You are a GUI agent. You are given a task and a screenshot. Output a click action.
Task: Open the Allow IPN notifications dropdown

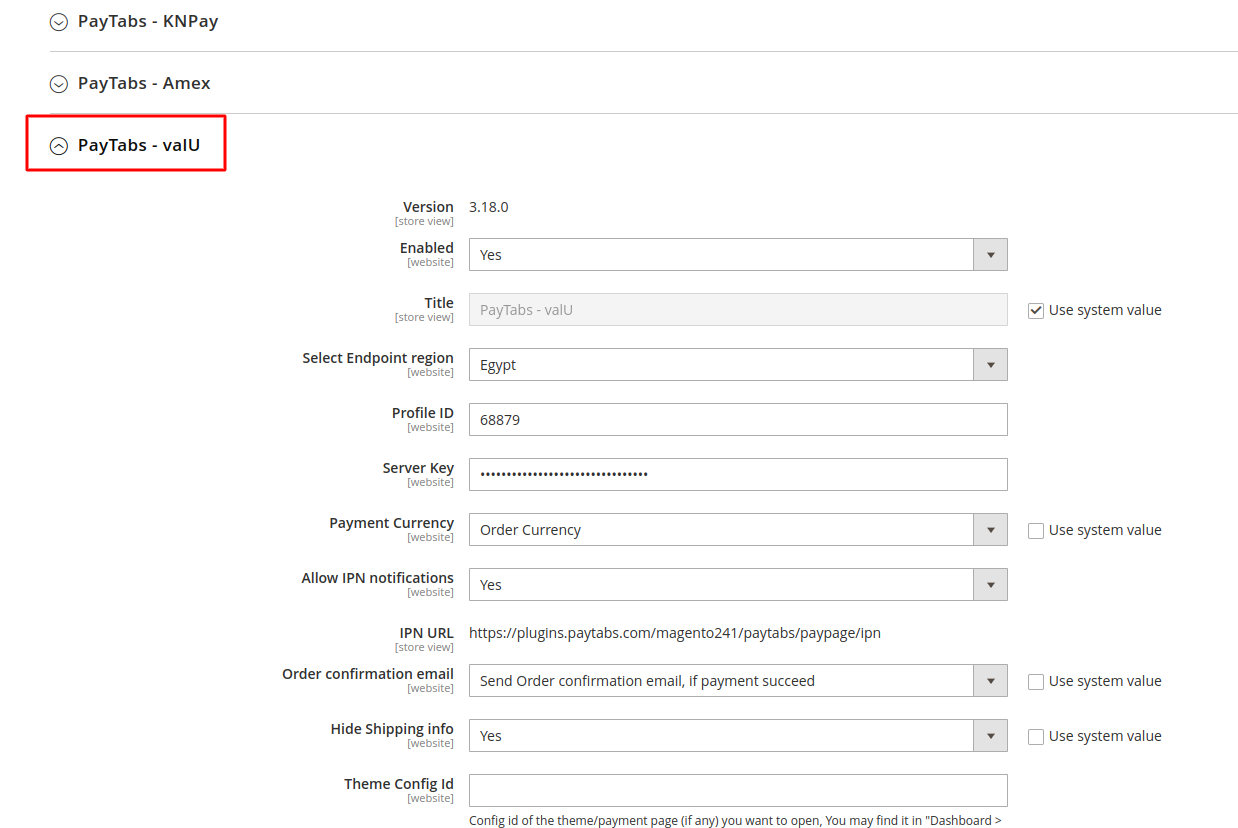738,585
